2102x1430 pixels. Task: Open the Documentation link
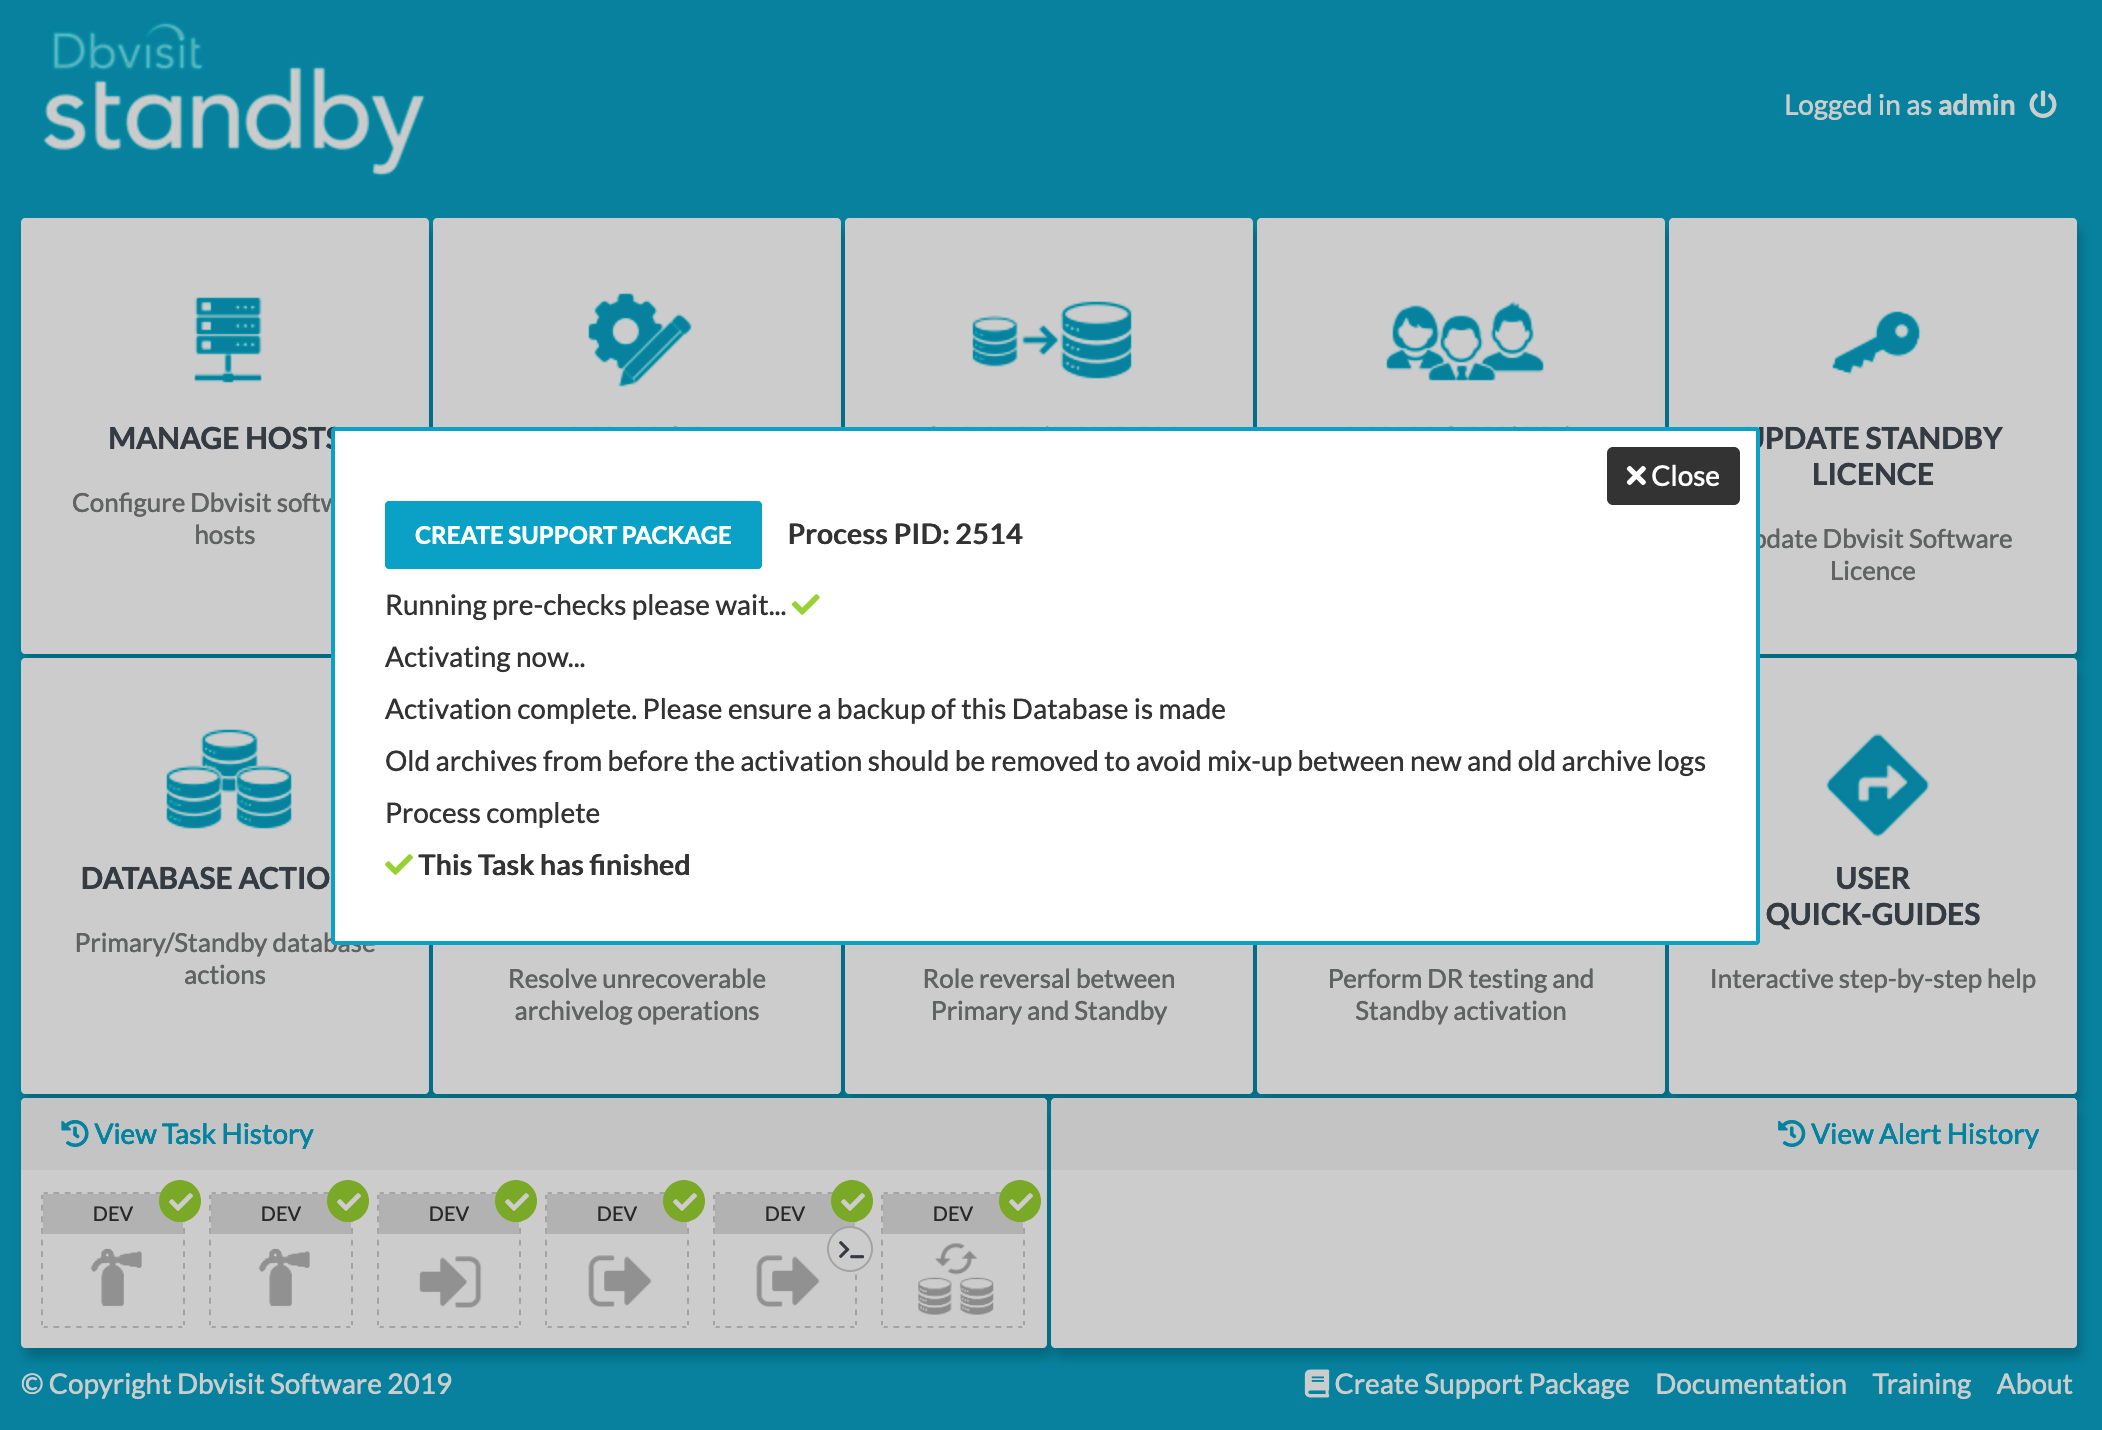[x=1750, y=1384]
